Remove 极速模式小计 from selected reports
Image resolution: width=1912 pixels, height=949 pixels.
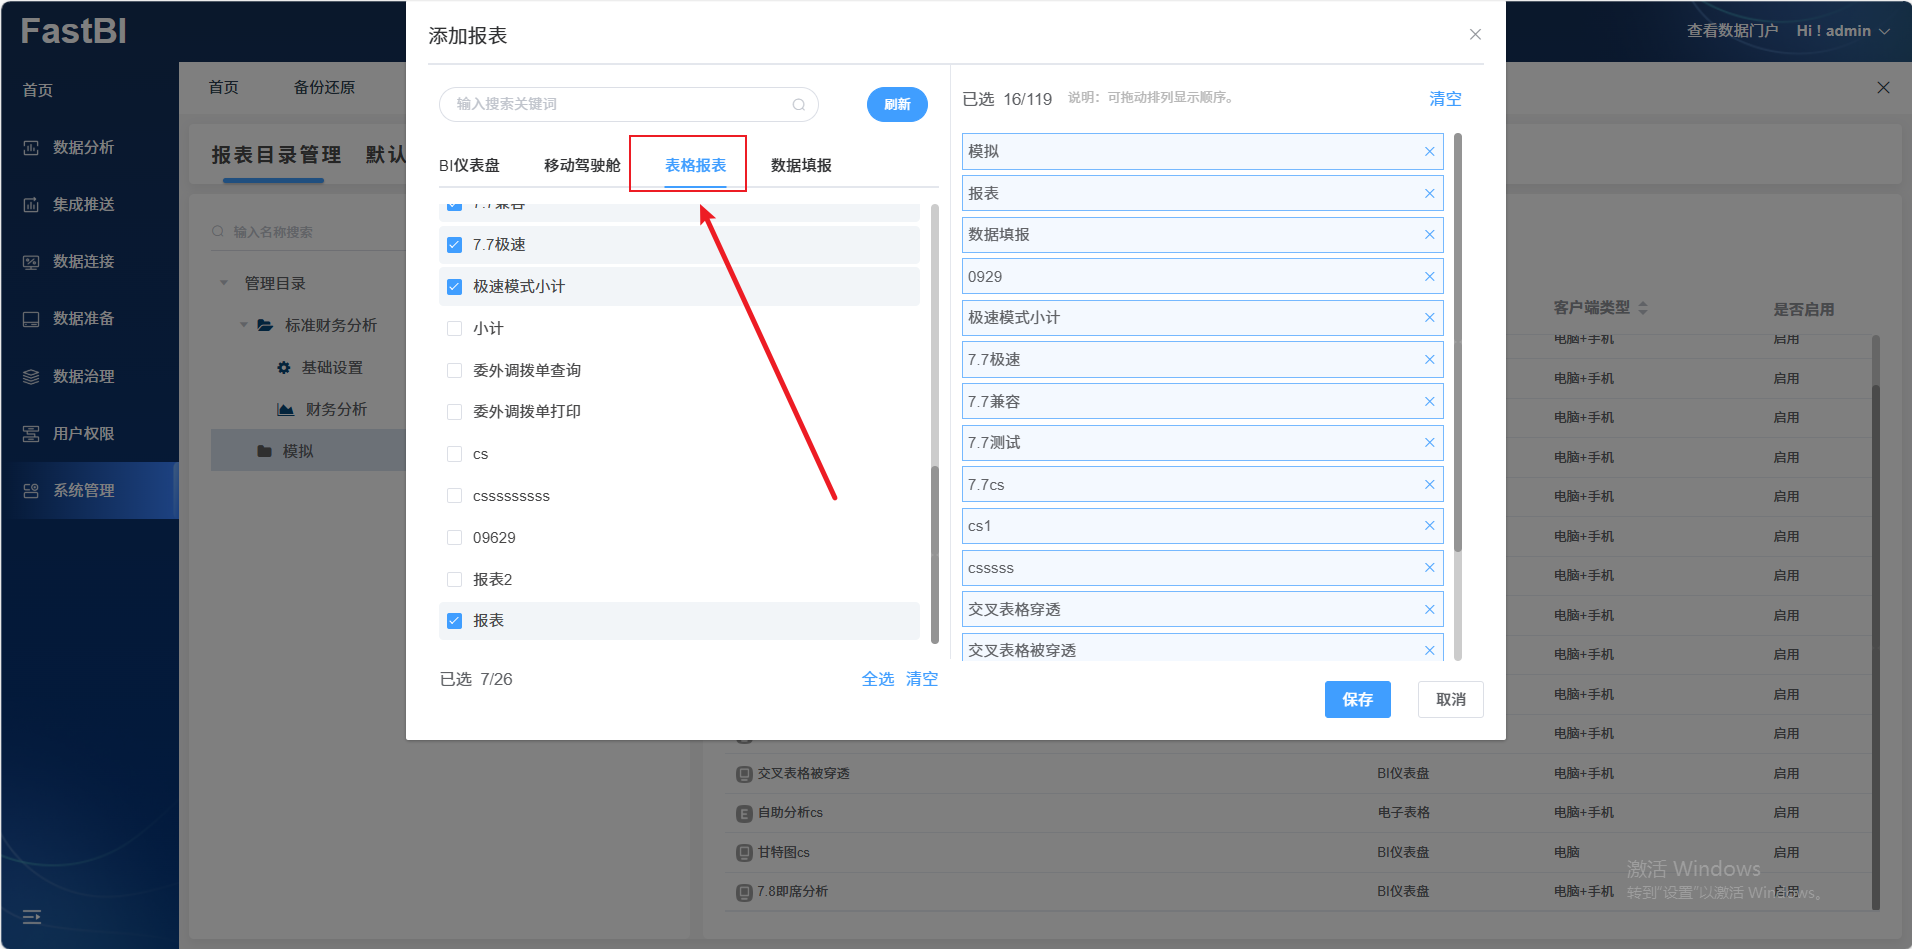pos(1429,318)
